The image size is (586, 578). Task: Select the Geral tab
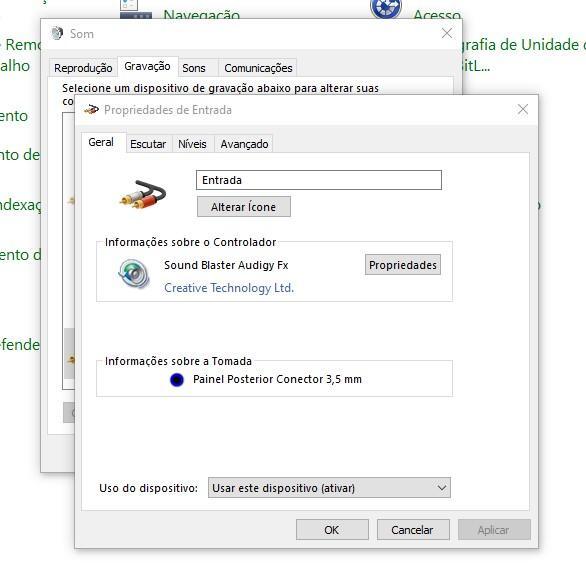pyautogui.click(x=101, y=142)
